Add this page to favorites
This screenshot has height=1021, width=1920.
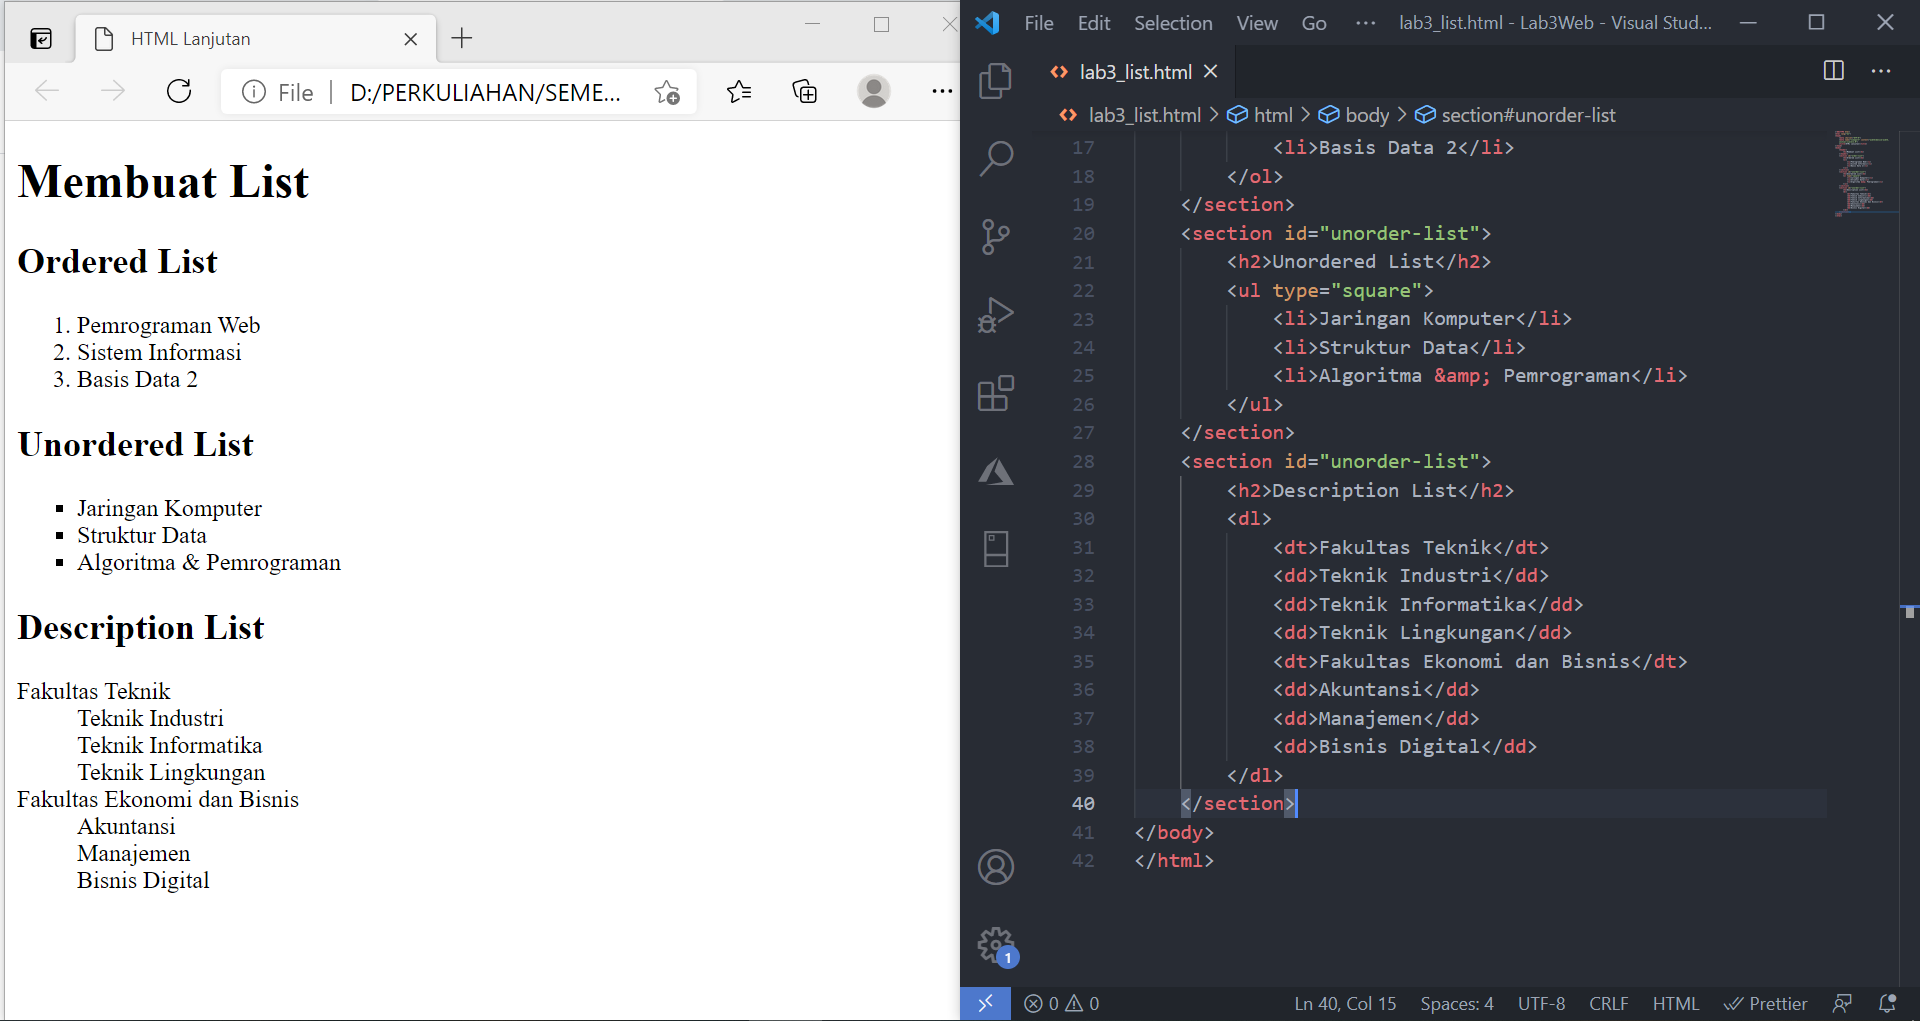point(667,92)
